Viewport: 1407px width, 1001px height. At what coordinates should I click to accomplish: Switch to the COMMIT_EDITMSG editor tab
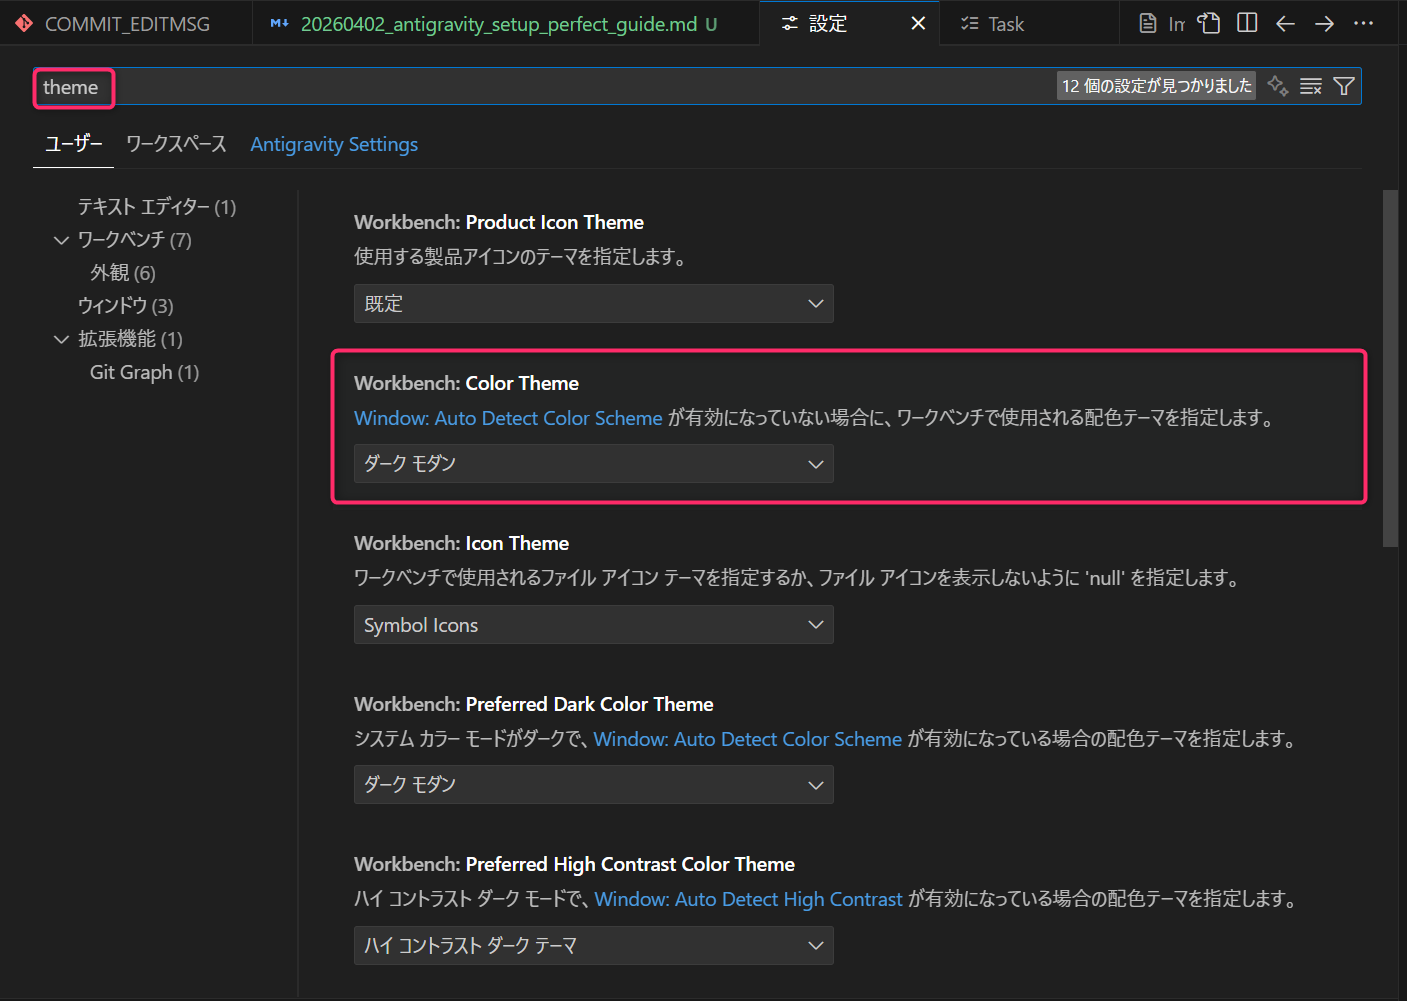pos(126,24)
